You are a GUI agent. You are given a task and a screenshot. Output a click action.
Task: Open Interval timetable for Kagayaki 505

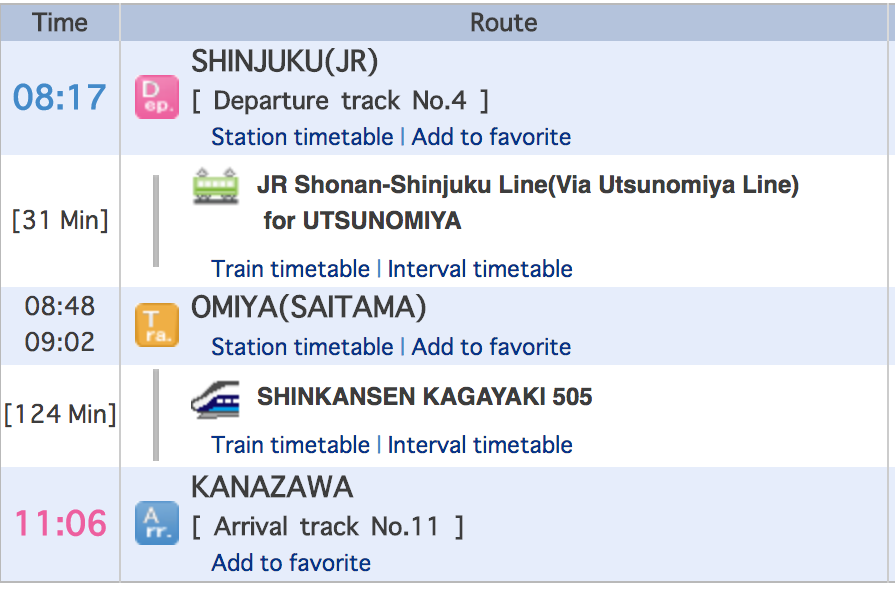pyautogui.click(x=480, y=445)
